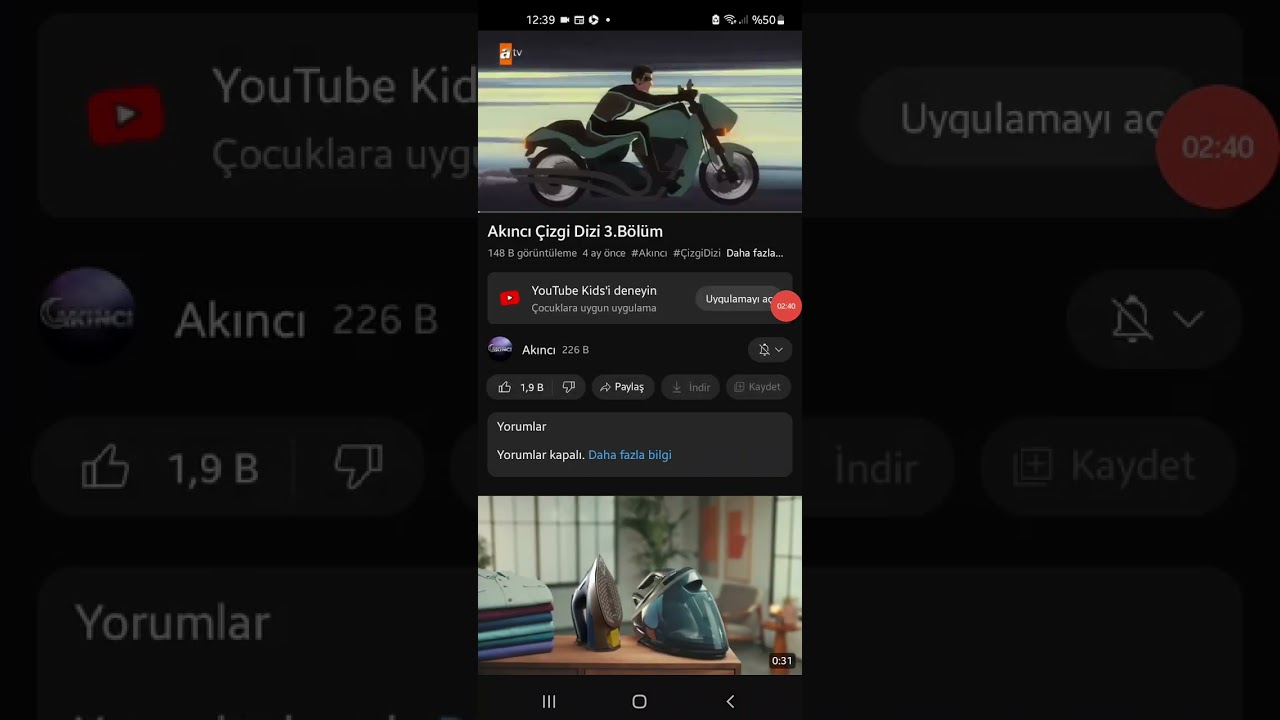Tap the 226 B subscriber count
Image resolution: width=1280 pixels, height=720 pixels.
click(x=575, y=350)
